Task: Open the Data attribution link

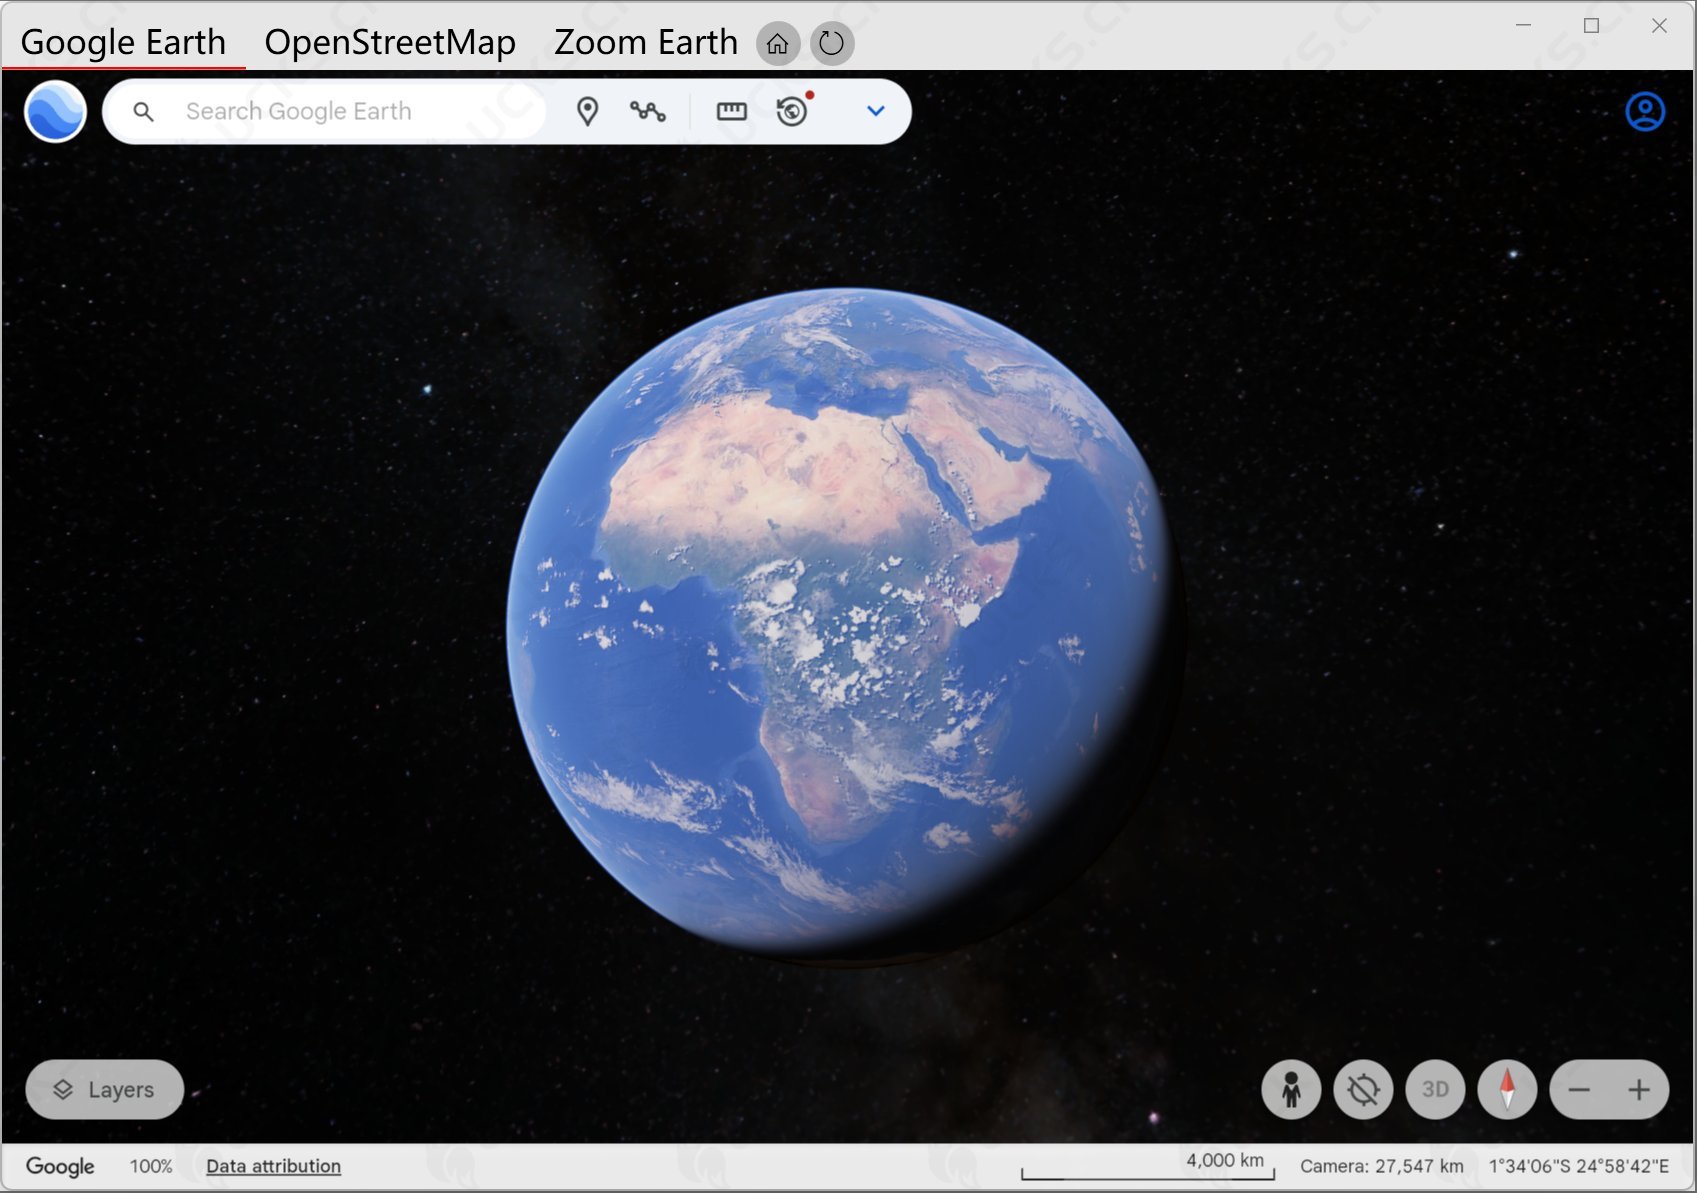Action: pos(273,1166)
